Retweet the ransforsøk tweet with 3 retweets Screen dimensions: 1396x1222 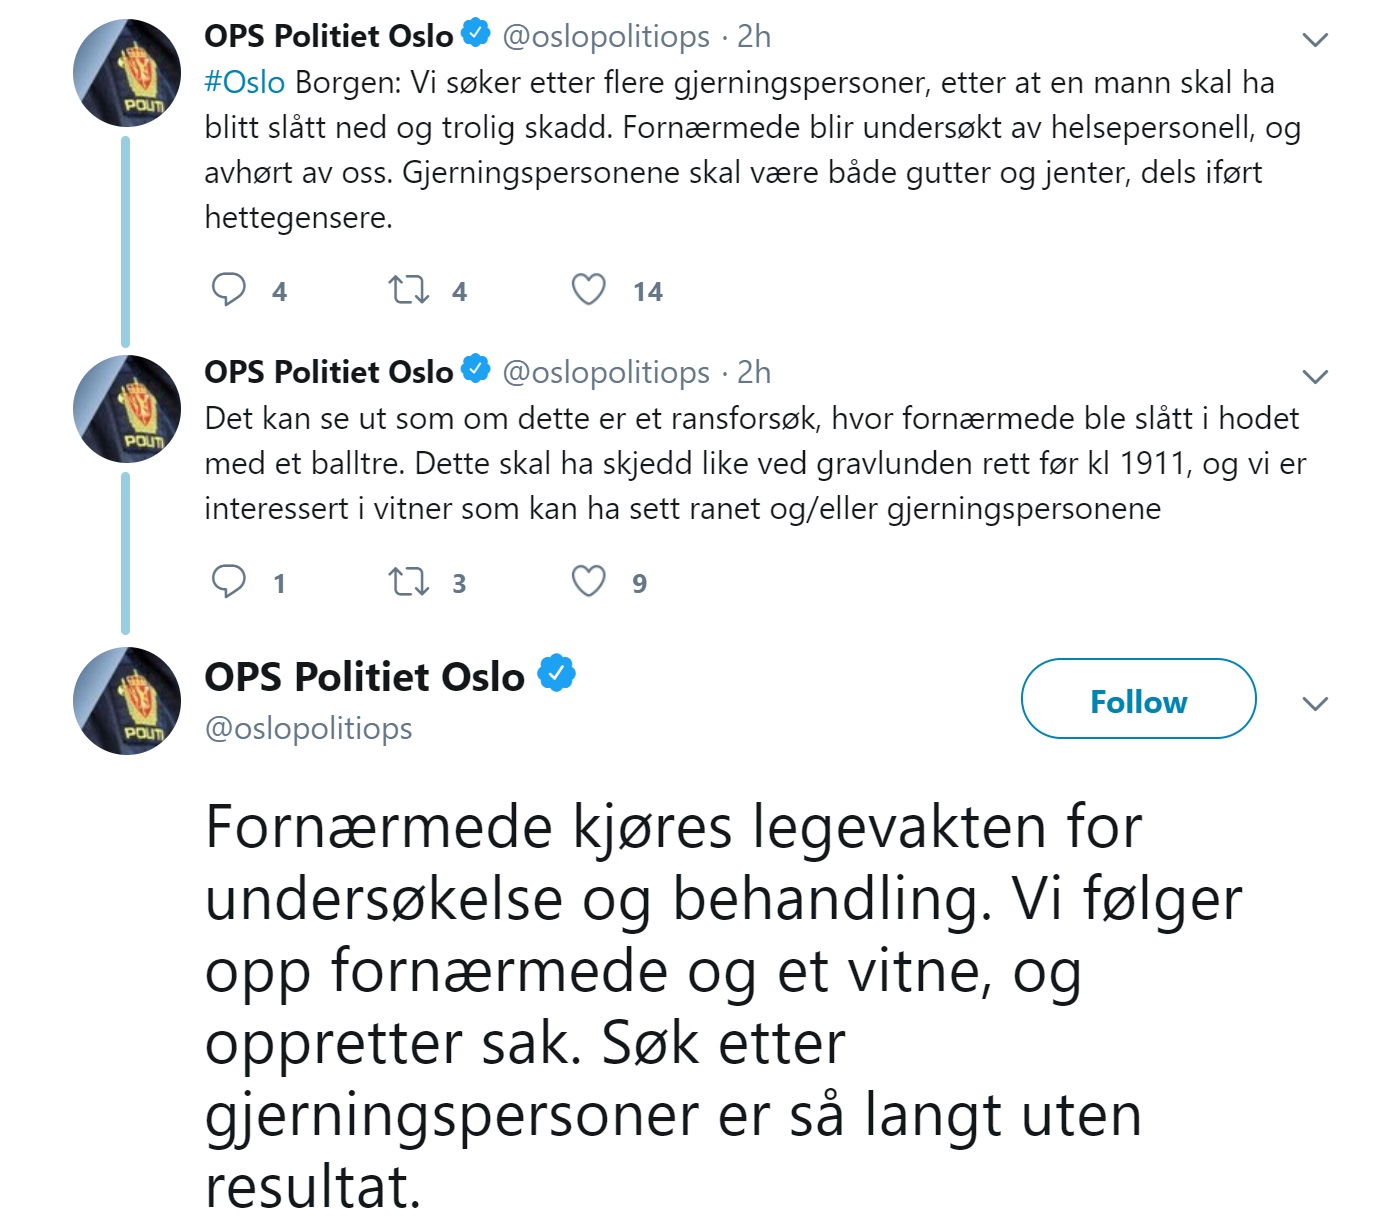pos(408,582)
